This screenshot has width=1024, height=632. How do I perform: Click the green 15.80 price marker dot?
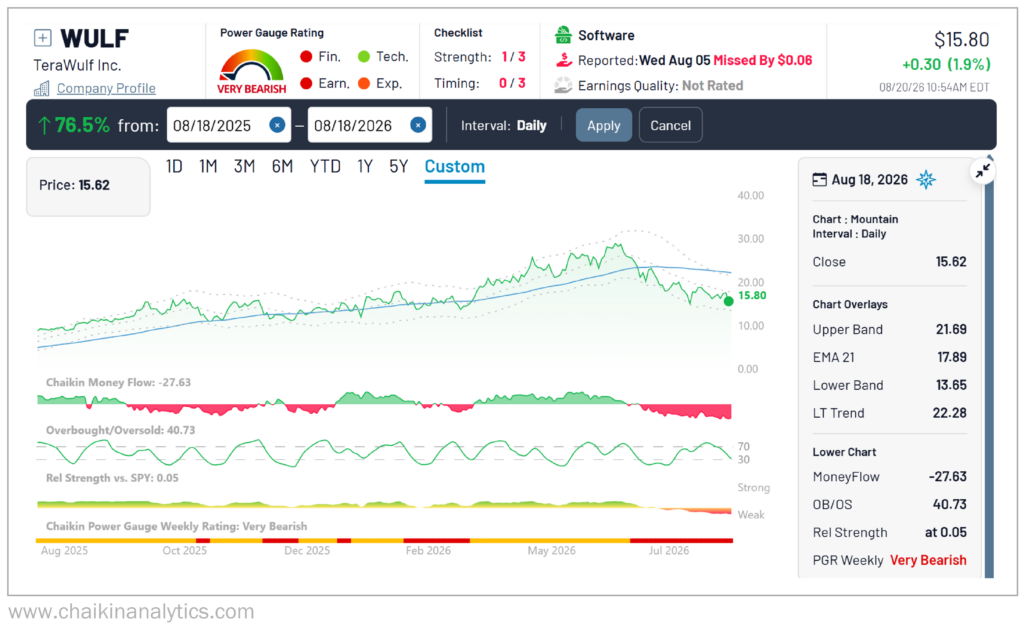728,301
